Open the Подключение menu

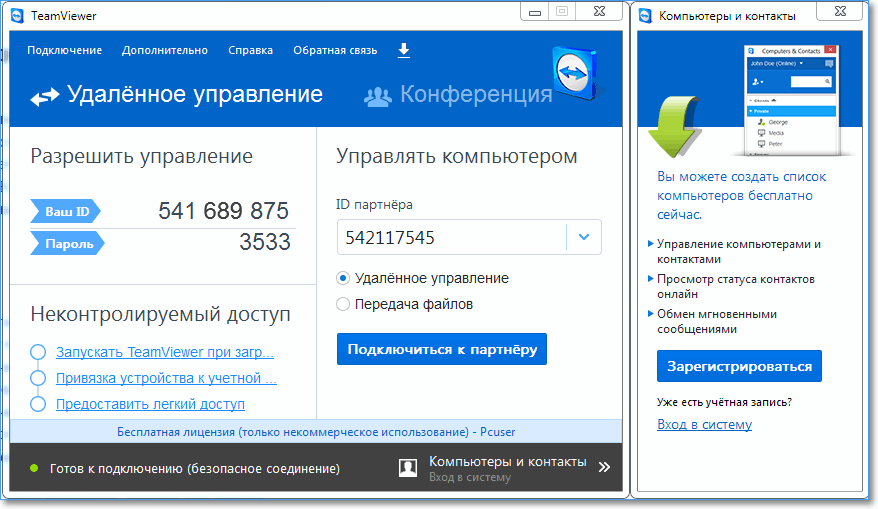64,50
